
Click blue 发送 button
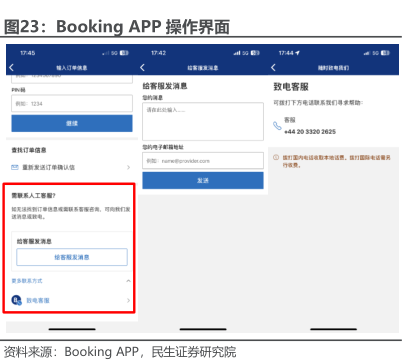coord(203,180)
